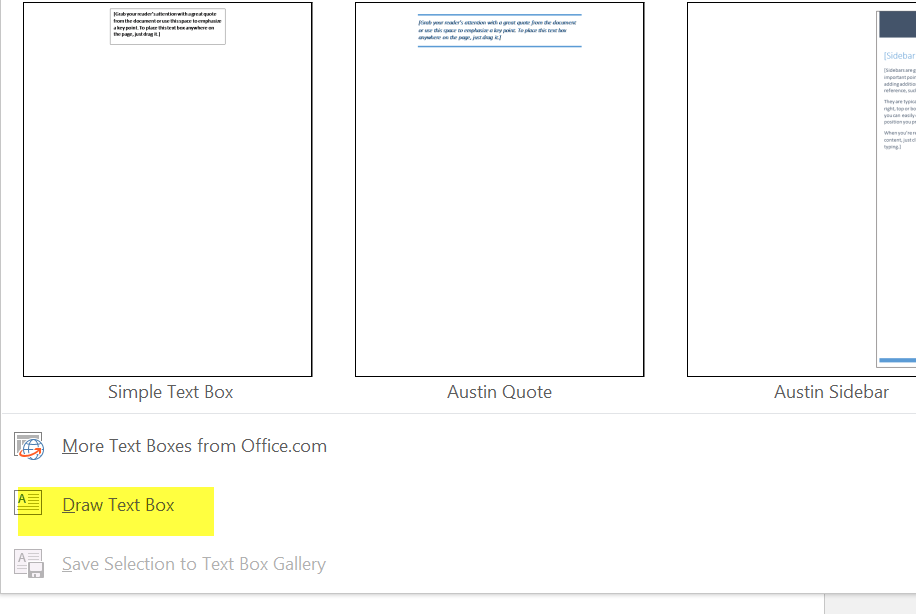This screenshot has width=916, height=614.
Task: Select the Simple Text Box thumbnail
Action: pyautogui.click(x=168, y=189)
